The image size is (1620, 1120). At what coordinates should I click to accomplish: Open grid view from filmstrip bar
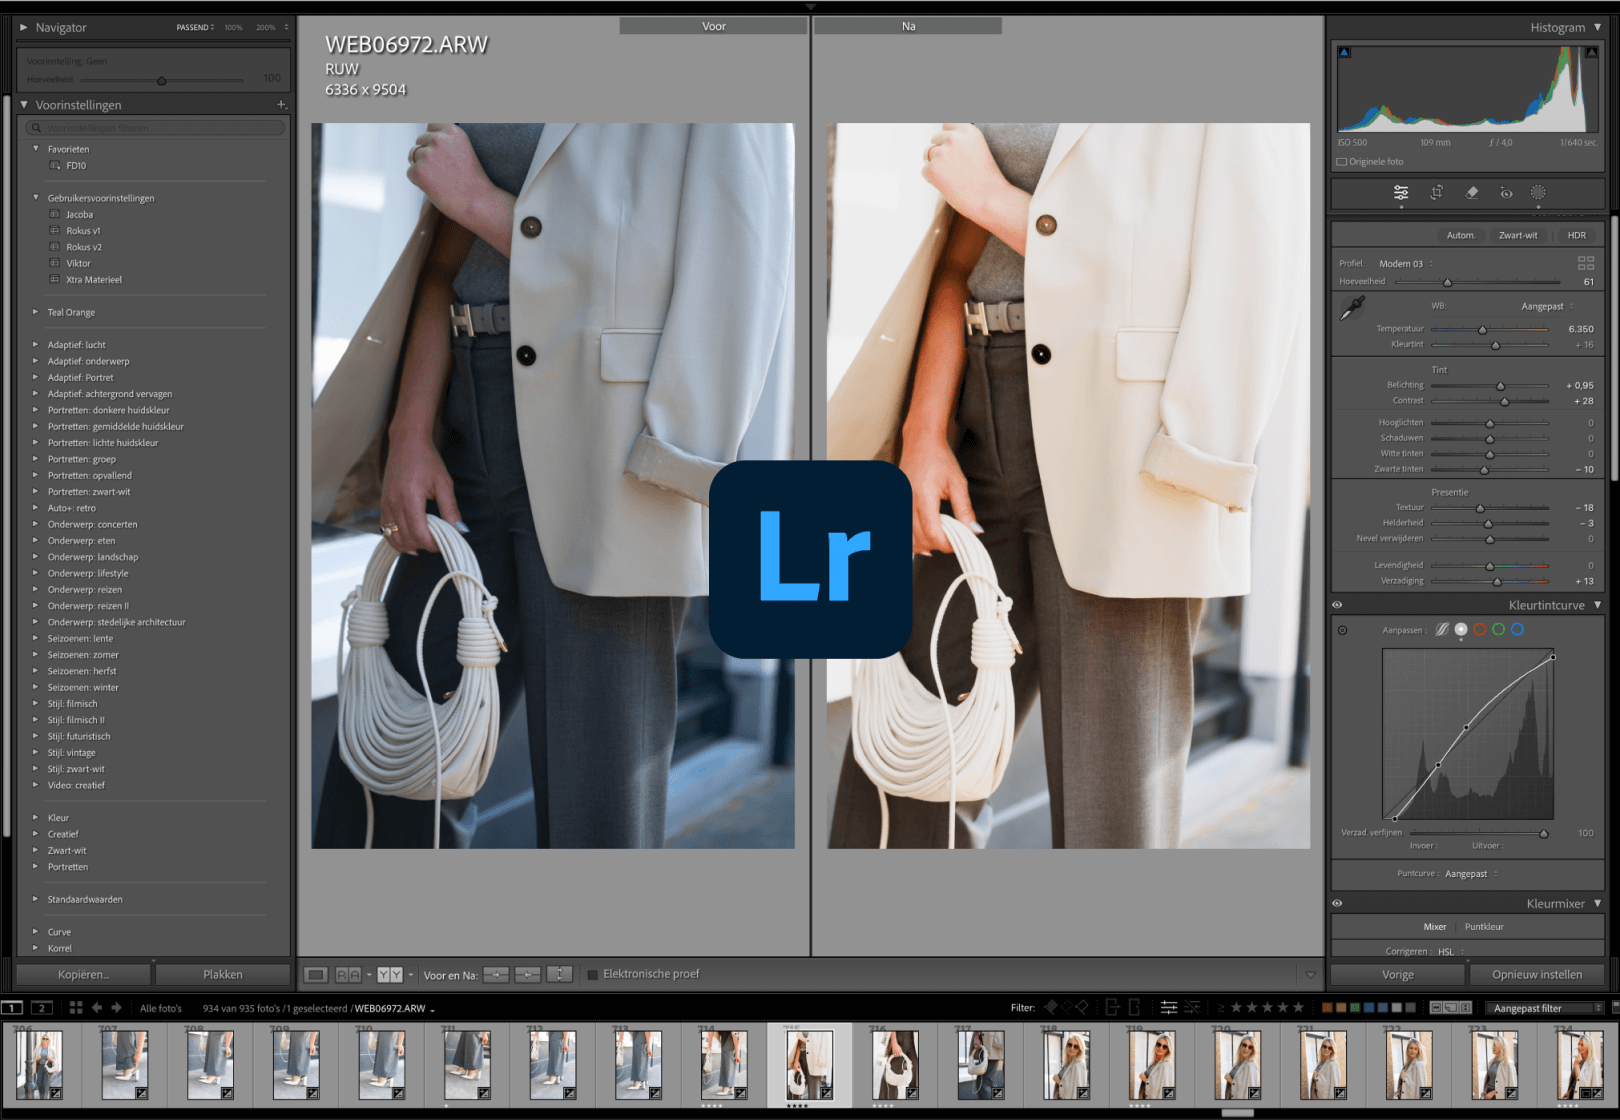coord(76,1008)
